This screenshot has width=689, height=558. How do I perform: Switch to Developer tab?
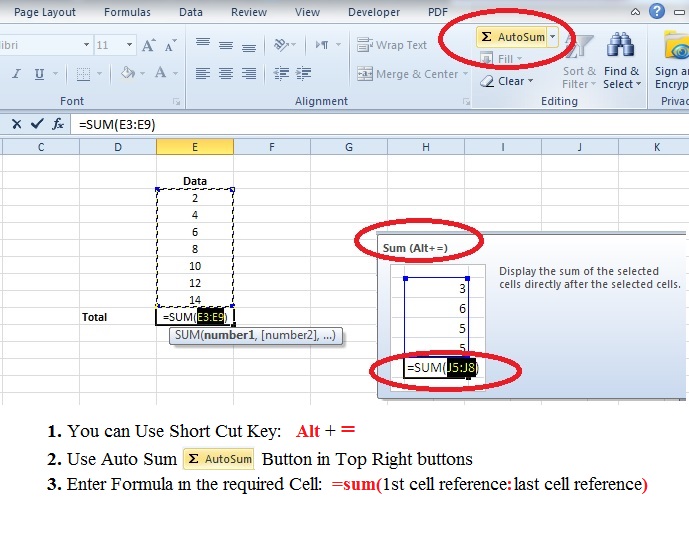pyautogui.click(x=374, y=12)
